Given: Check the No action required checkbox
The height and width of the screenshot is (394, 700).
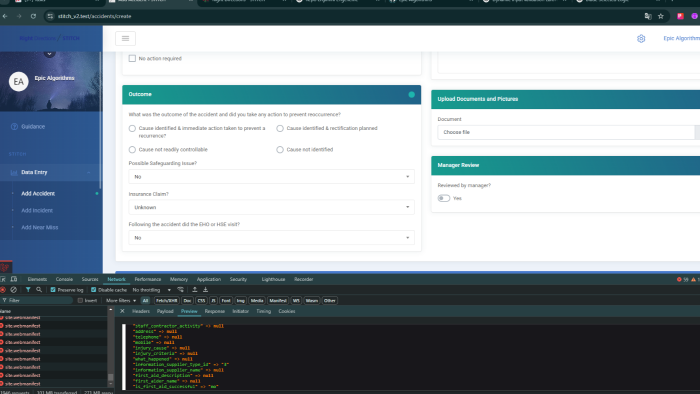Looking at the screenshot, I should pos(132,58).
